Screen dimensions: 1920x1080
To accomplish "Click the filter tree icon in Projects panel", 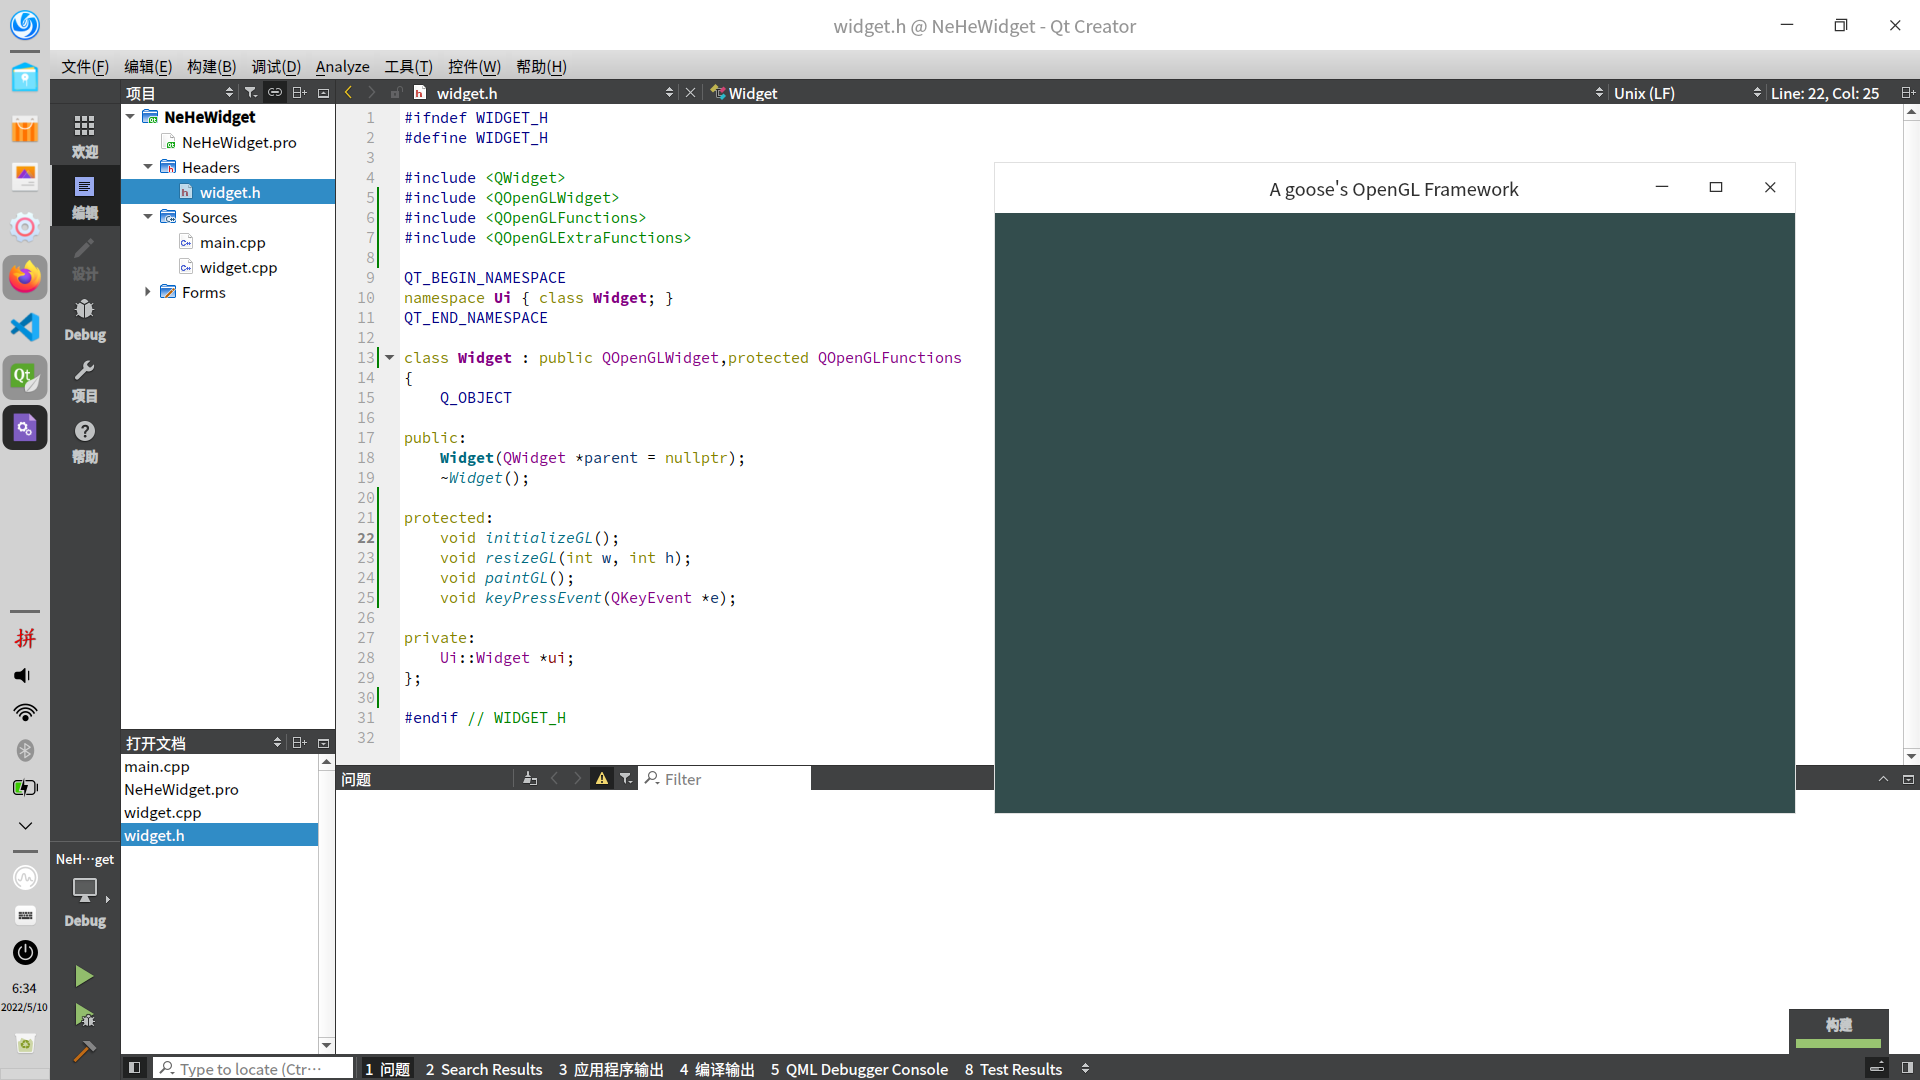I will 251,93.
